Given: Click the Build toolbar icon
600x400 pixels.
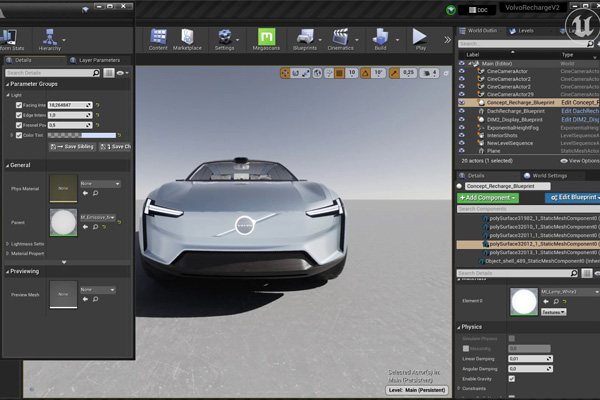Looking at the screenshot, I should pyautogui.click(x=381, y=38).
